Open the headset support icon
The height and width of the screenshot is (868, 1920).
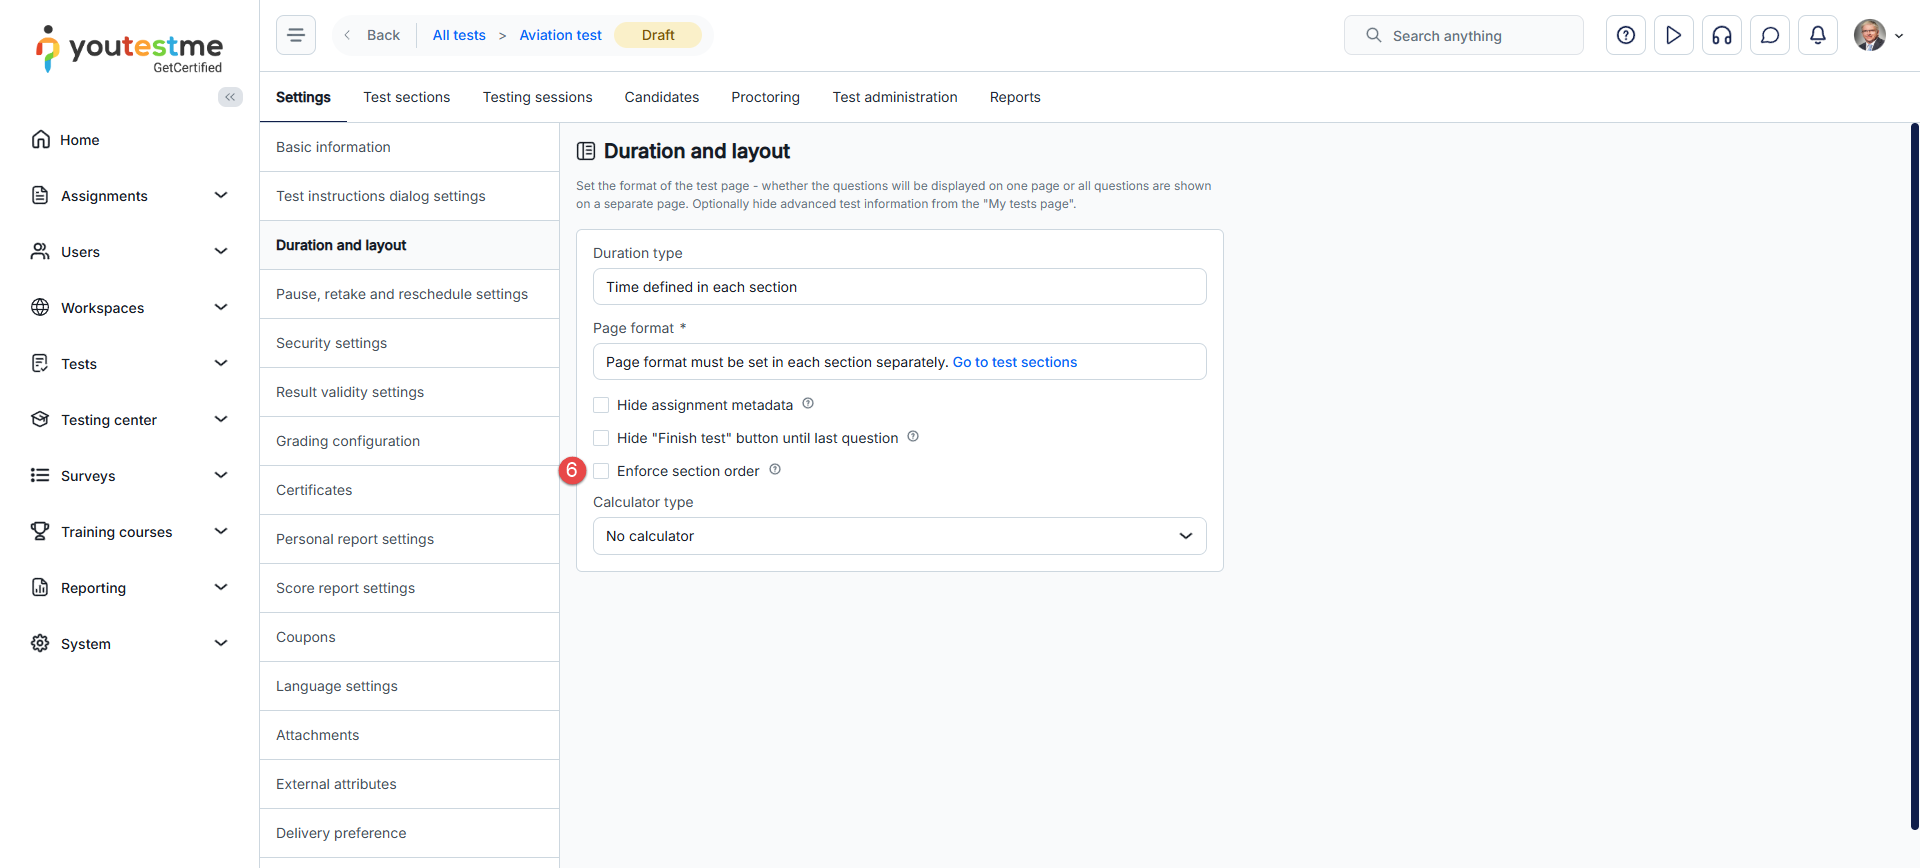(1722, 35)
